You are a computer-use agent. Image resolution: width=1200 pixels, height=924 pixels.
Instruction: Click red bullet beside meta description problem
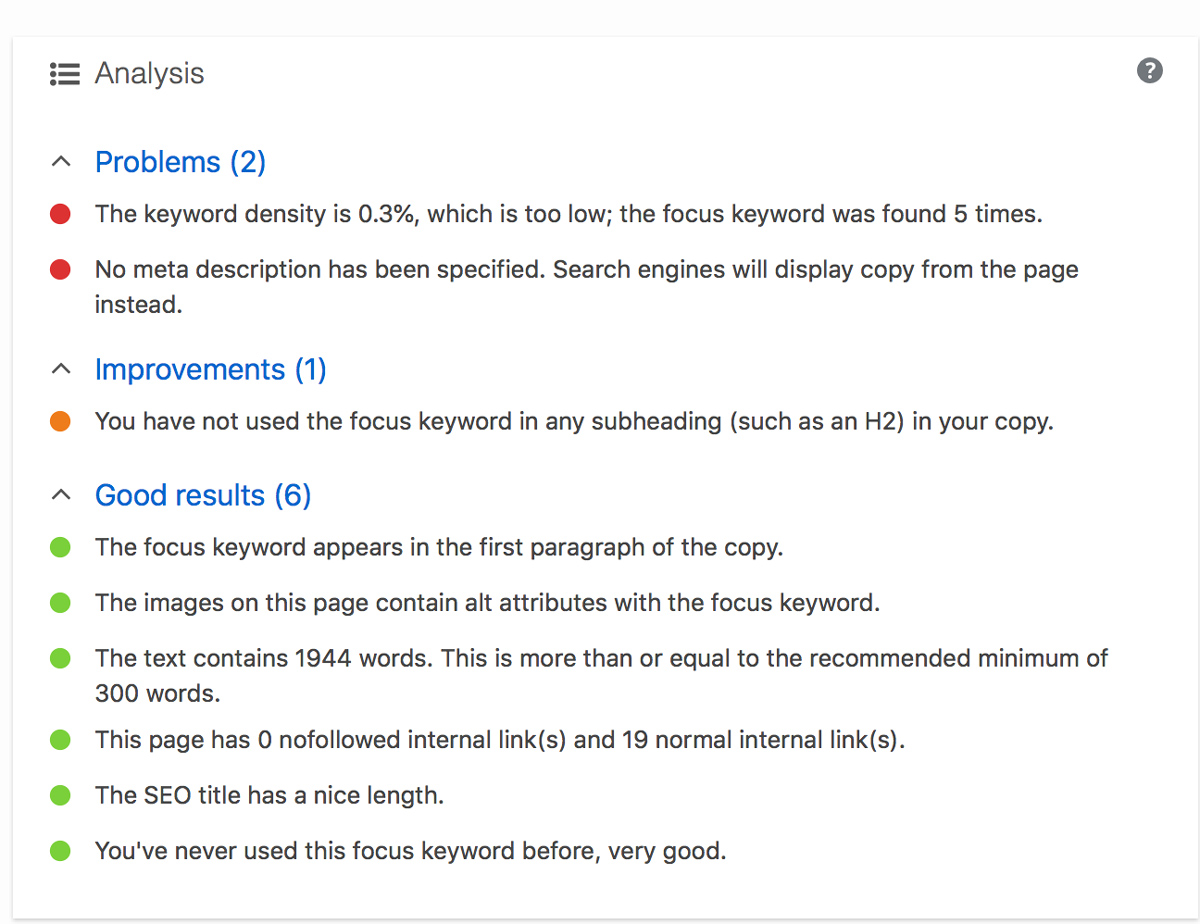click(60, 269)
